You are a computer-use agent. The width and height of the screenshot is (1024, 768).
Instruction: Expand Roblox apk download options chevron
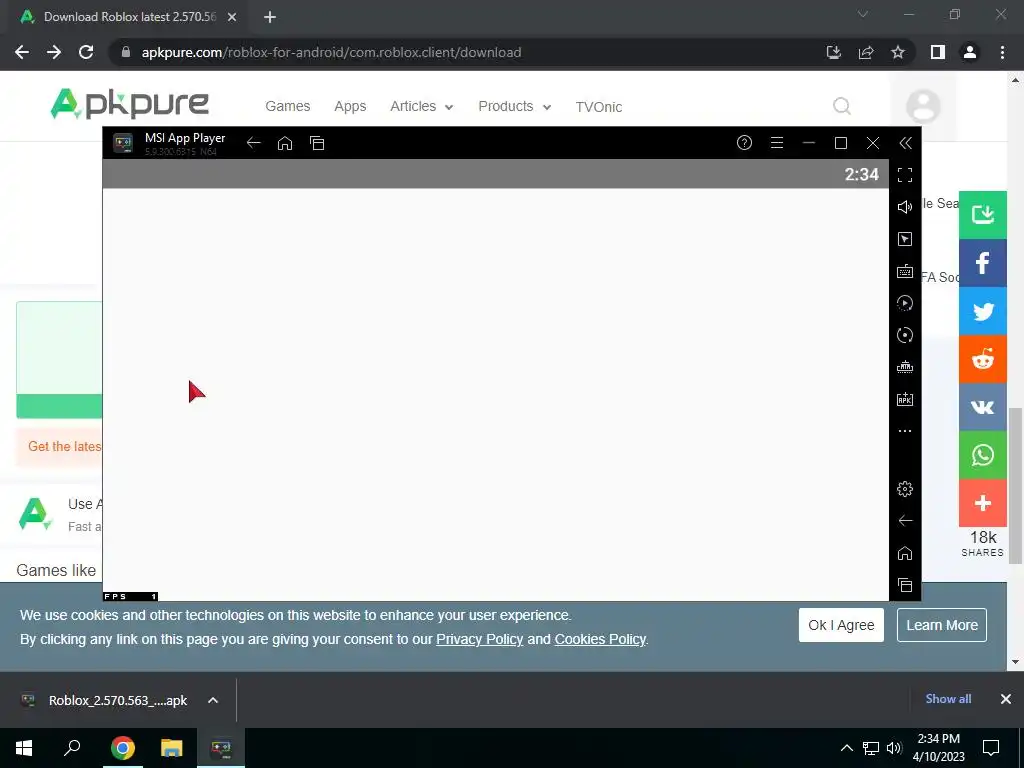pyautogui.click(x=213, y=700)
